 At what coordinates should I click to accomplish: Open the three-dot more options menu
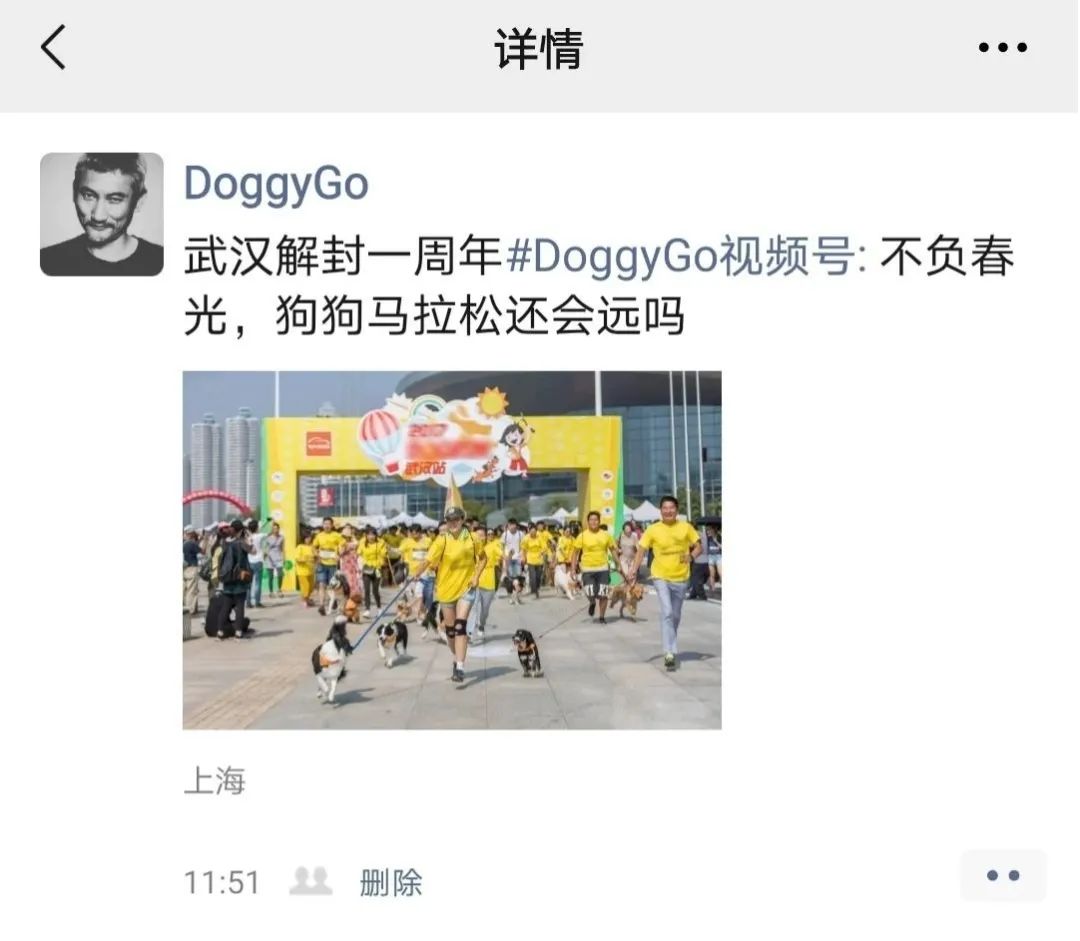click(1002, 48)
